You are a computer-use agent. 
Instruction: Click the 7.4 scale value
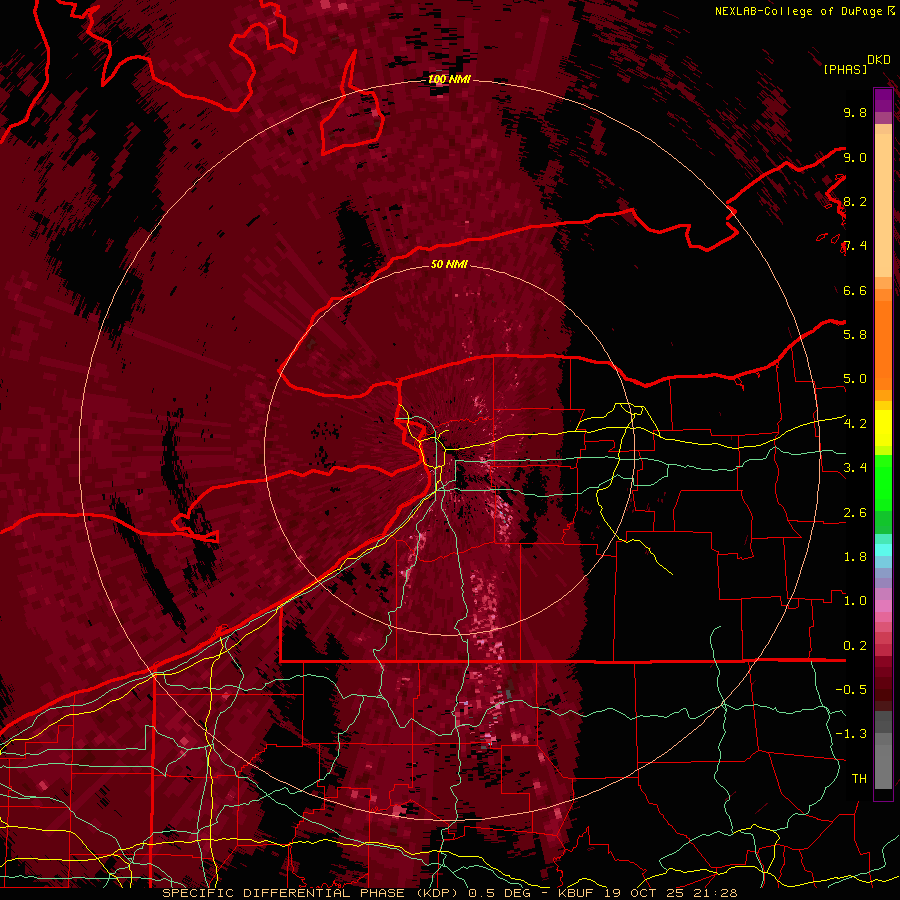click(x=855, y=246)
